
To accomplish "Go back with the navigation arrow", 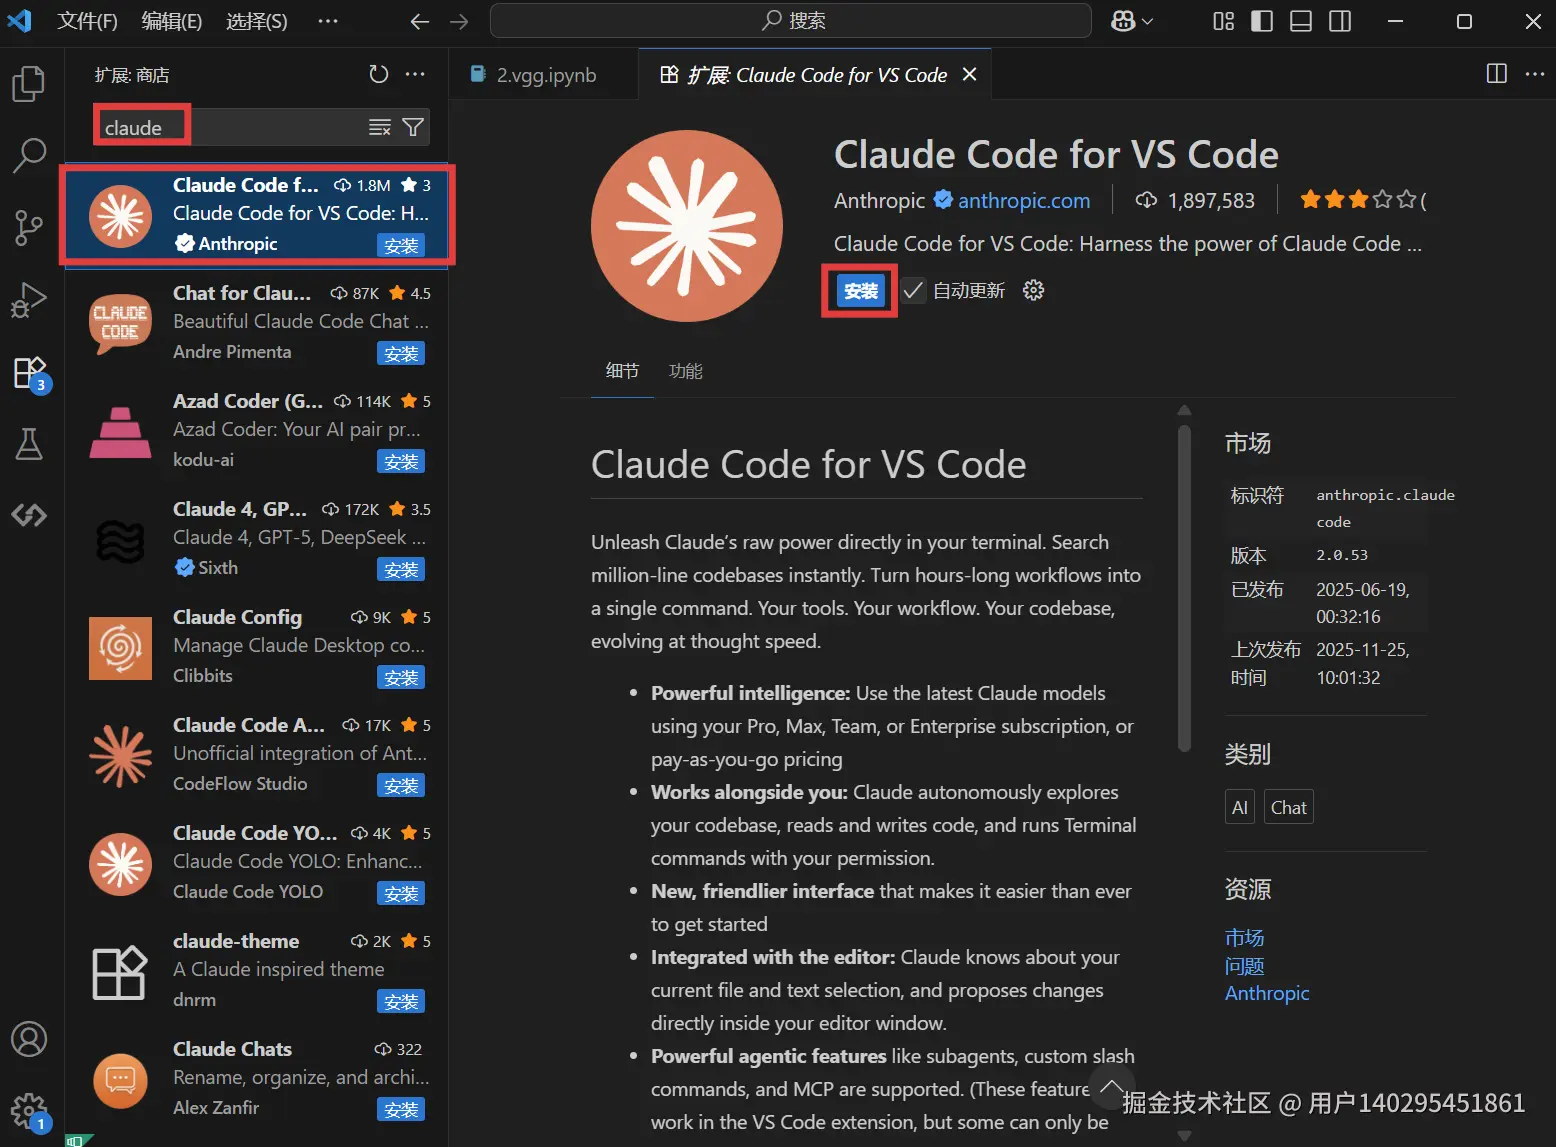I will (x=420, y=21).
